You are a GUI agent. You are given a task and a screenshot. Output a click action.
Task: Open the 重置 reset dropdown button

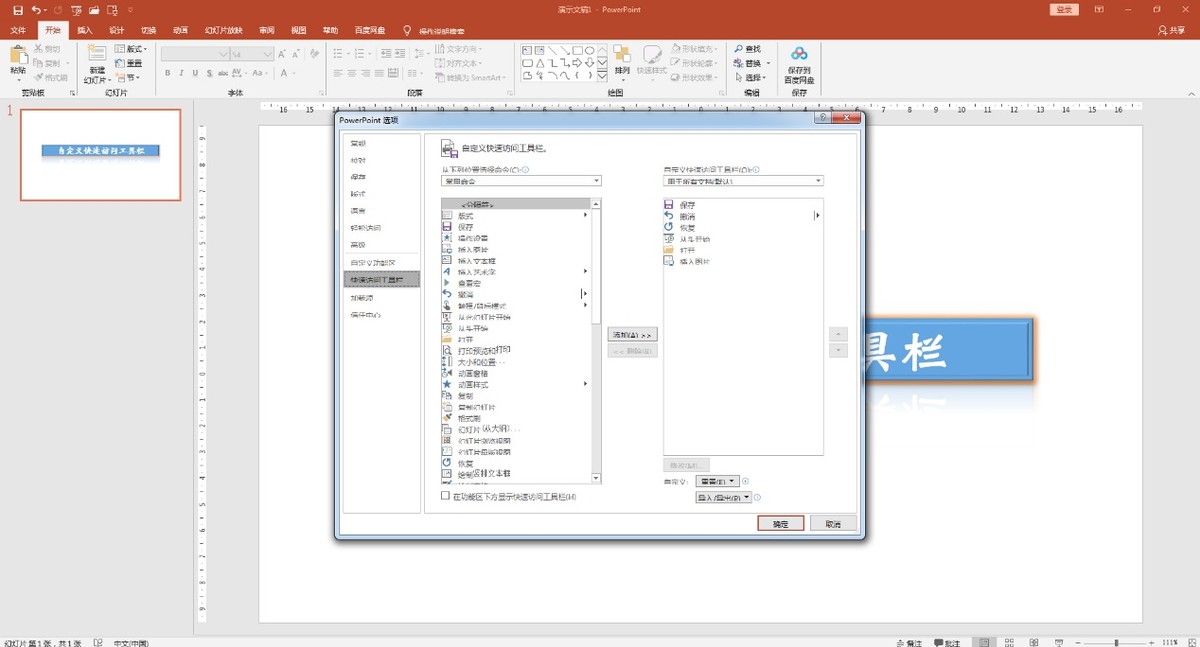point(716,481)
